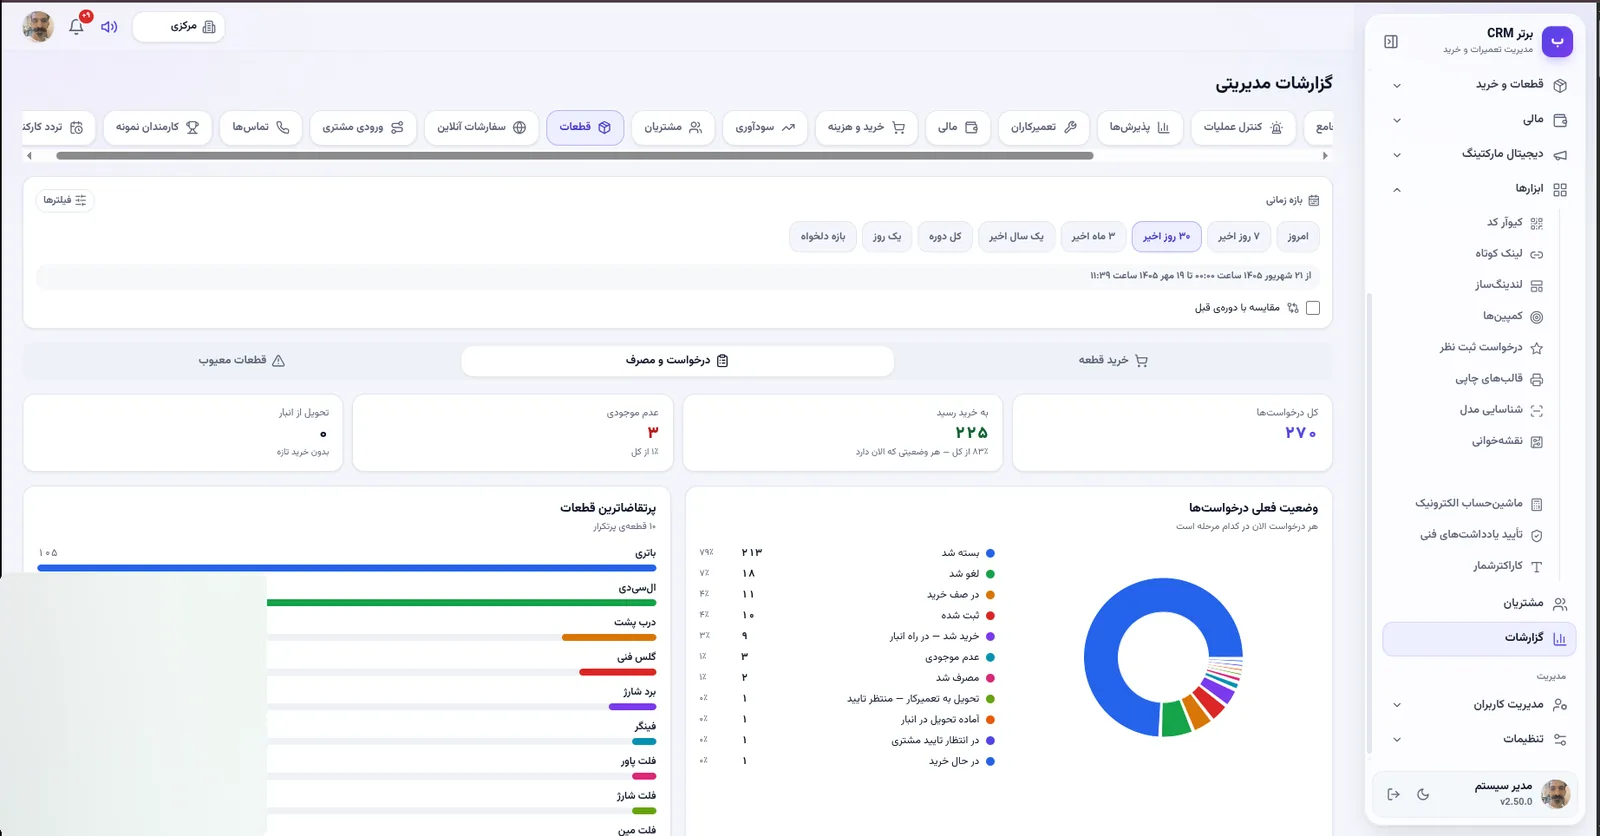Switch to مالی report tab

(x=957, y=127)
